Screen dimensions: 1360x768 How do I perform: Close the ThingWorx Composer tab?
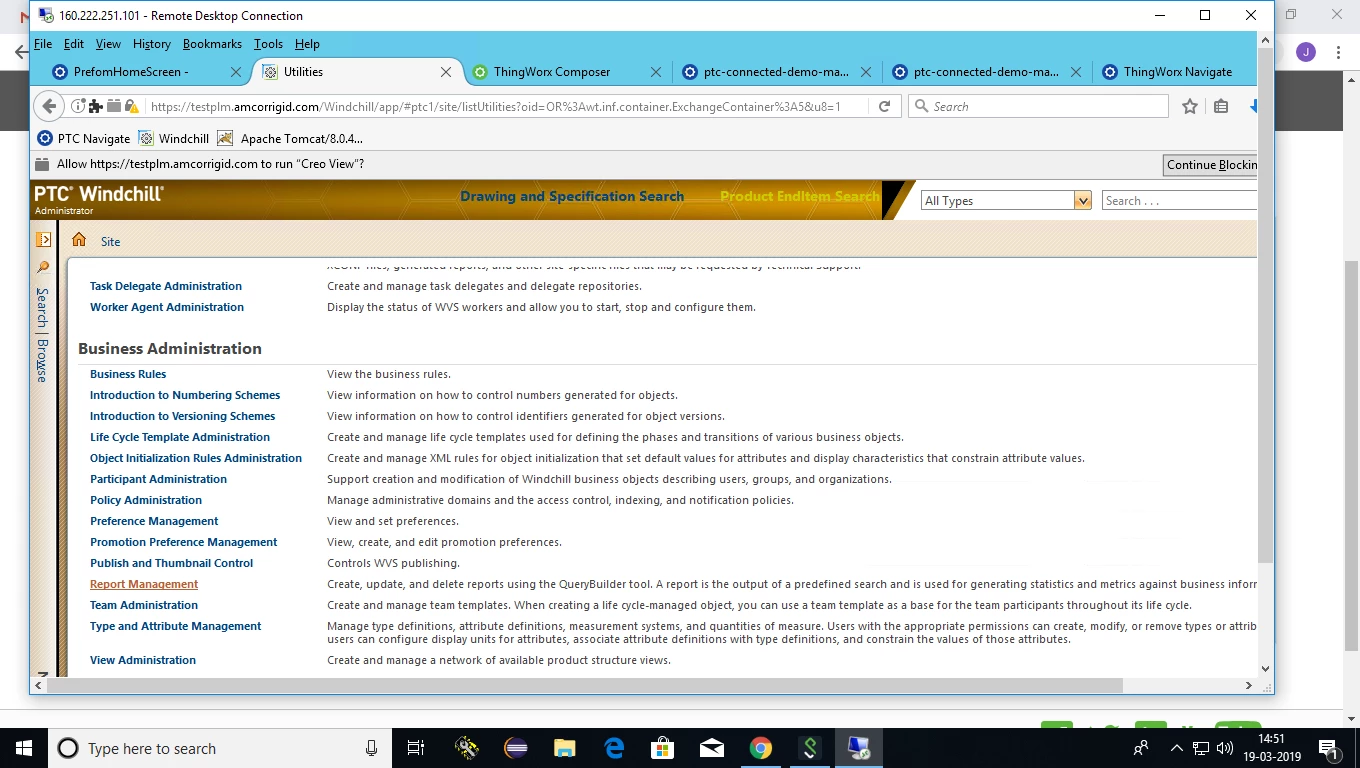coord(656,72)
